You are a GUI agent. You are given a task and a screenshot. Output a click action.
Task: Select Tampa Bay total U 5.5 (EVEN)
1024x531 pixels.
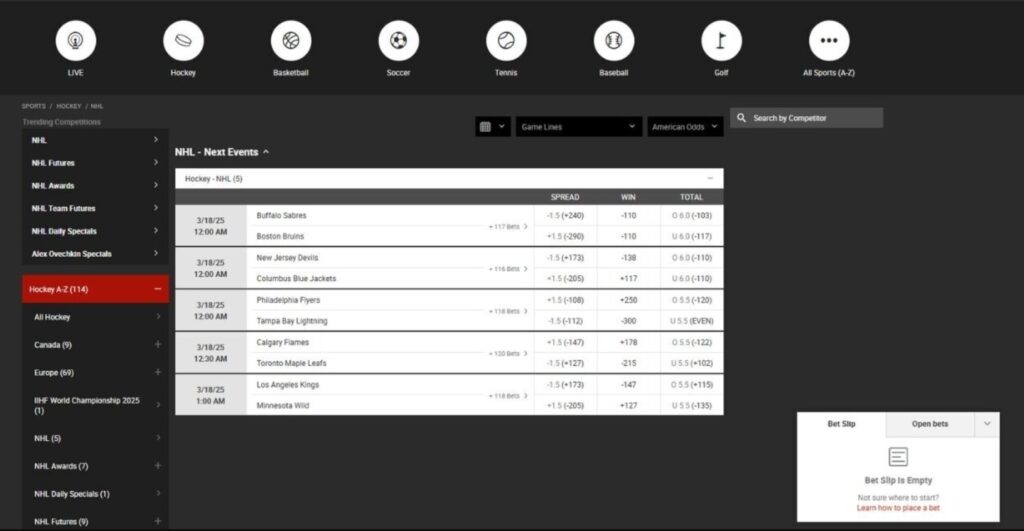coord(692,321)
